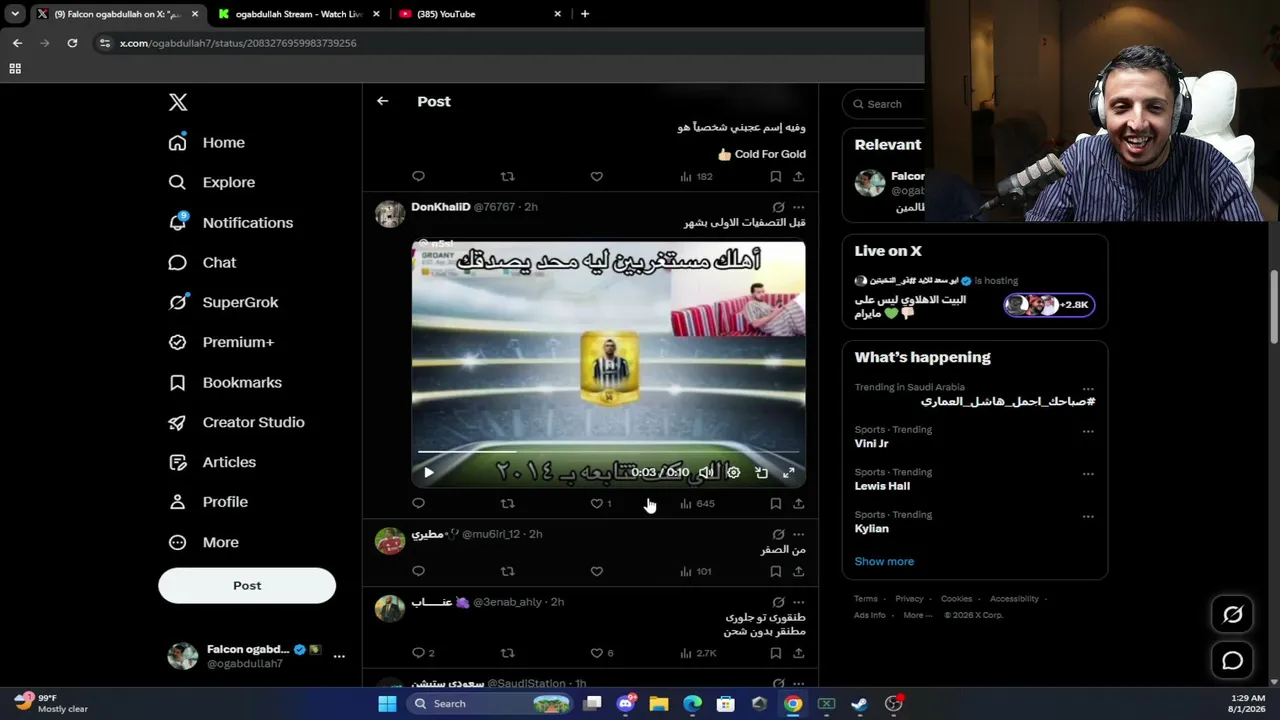The height and width of the screenshot is (720, 1280).
Task: Open options for Vini Jr trend
Action: 1088,431
